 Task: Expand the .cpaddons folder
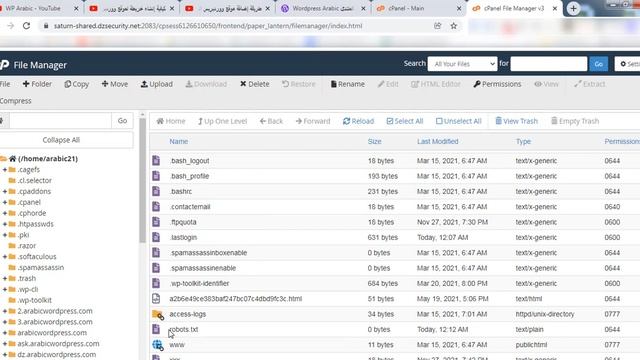click(x=5, y=191)
